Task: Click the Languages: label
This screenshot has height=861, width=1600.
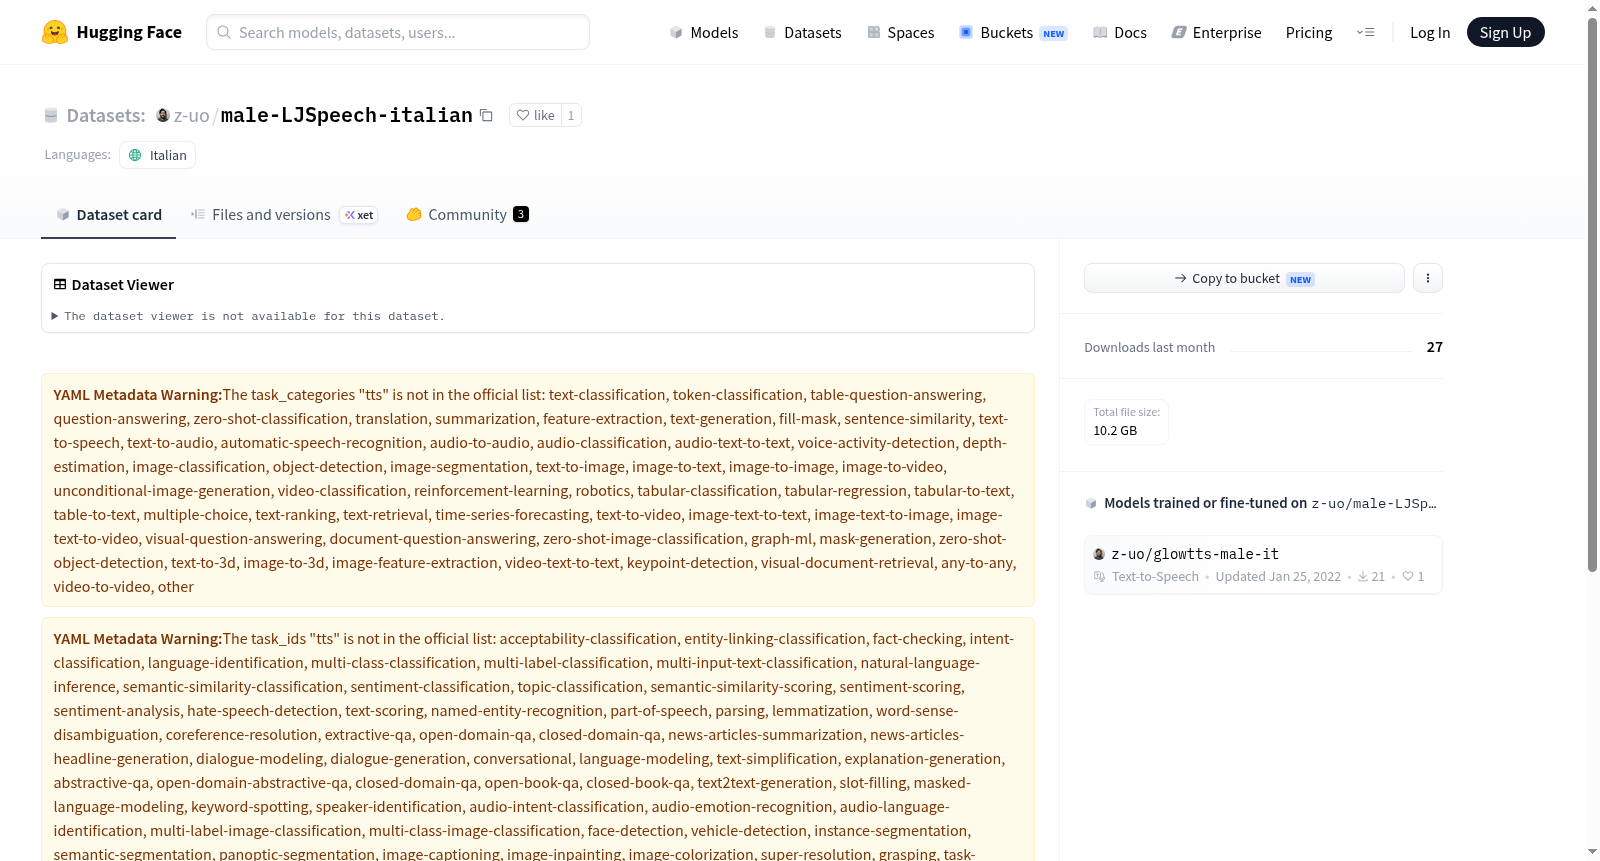Action: tap(78, 155)
